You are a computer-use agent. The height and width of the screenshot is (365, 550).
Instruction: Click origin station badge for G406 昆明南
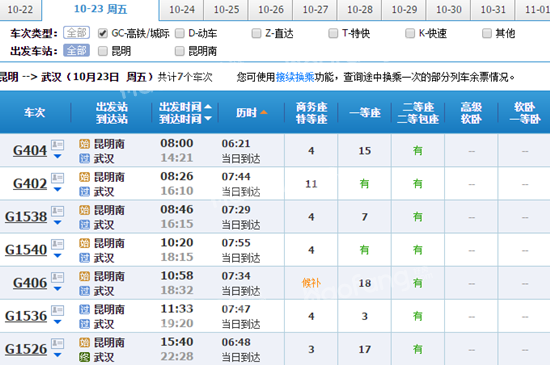pos(85,276)
